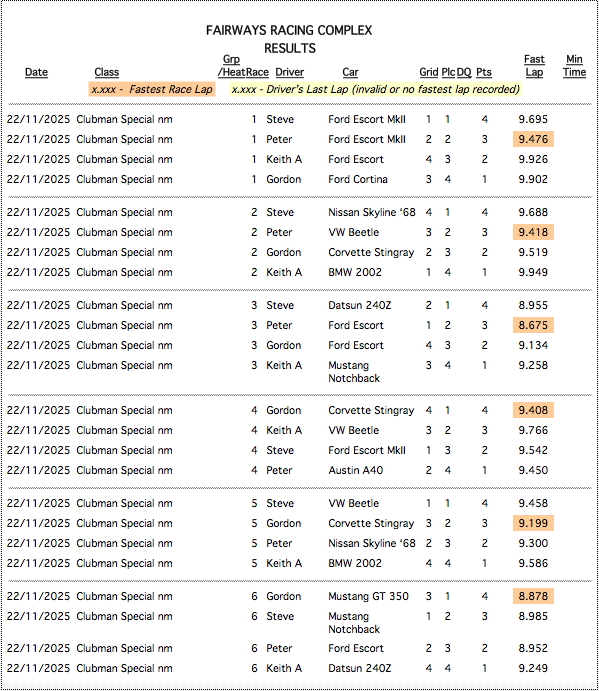Click the Date column header
The height and width of the screenshot is (691, 599).
pos(36,72)
